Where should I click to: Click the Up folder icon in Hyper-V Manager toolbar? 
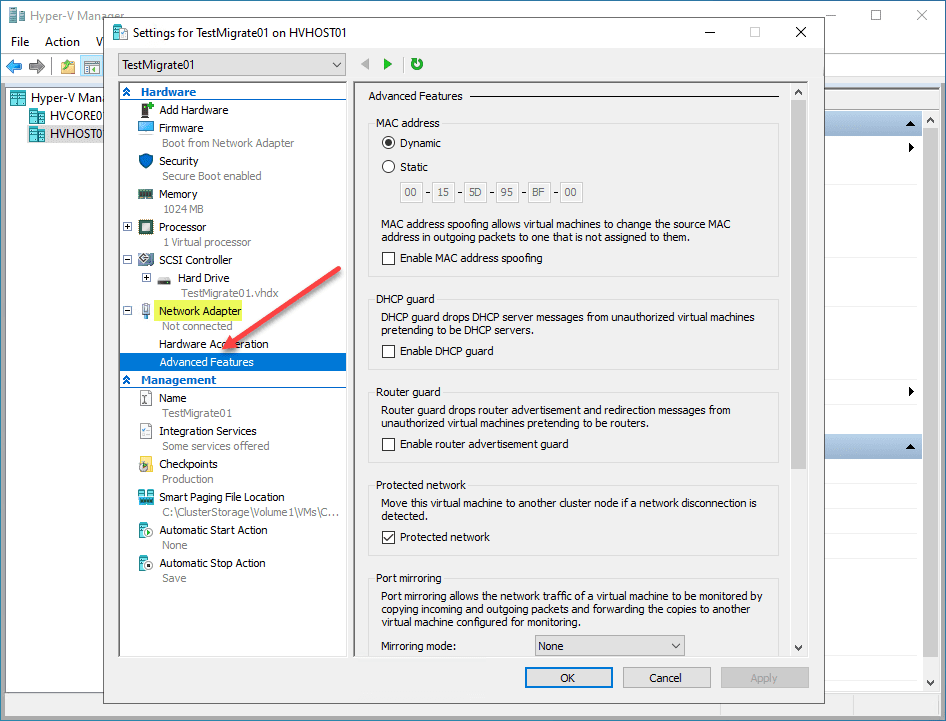[x=68, y=66]
